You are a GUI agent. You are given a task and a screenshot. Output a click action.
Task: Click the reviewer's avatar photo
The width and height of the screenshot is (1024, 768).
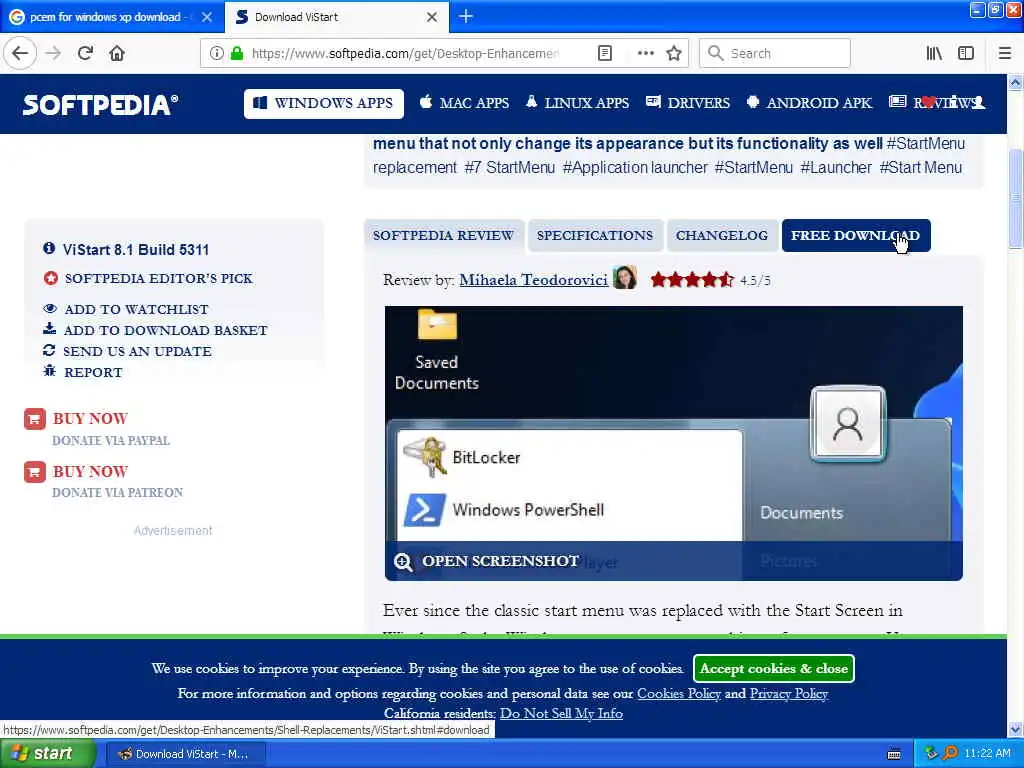[x=625, y=278]
